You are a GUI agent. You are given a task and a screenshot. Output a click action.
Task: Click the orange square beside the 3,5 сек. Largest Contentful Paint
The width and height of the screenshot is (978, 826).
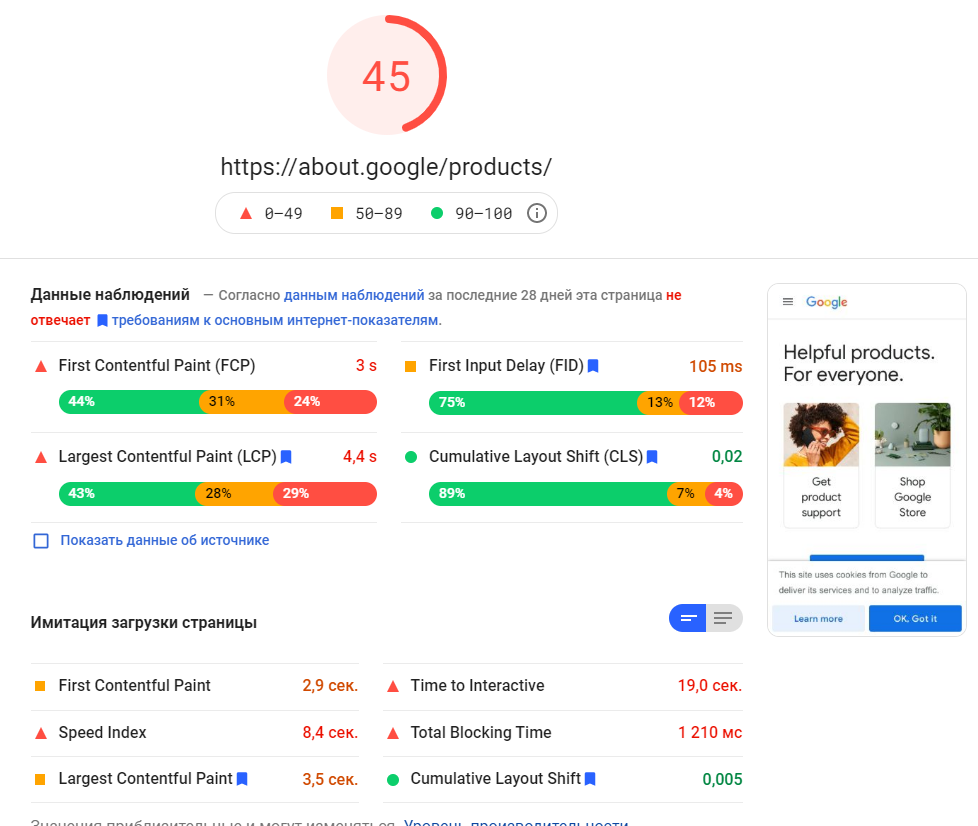click(x=40, y=779)
